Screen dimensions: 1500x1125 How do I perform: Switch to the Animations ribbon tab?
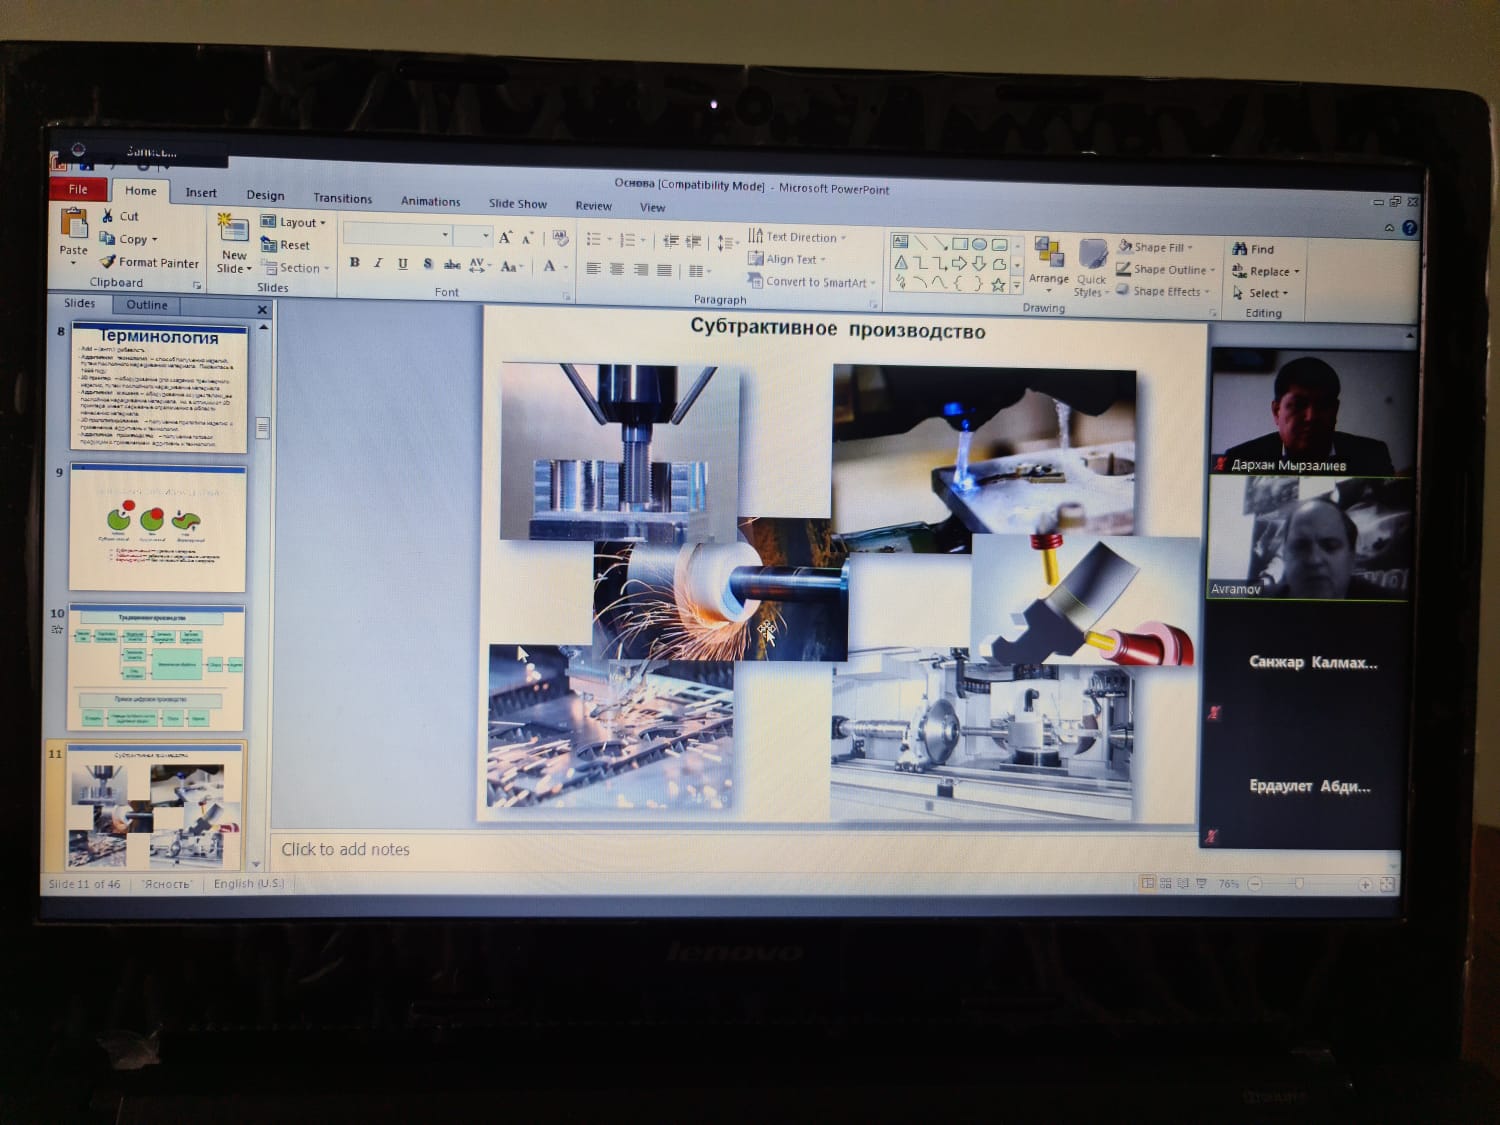pyautogui.click(x=431, y=201)
